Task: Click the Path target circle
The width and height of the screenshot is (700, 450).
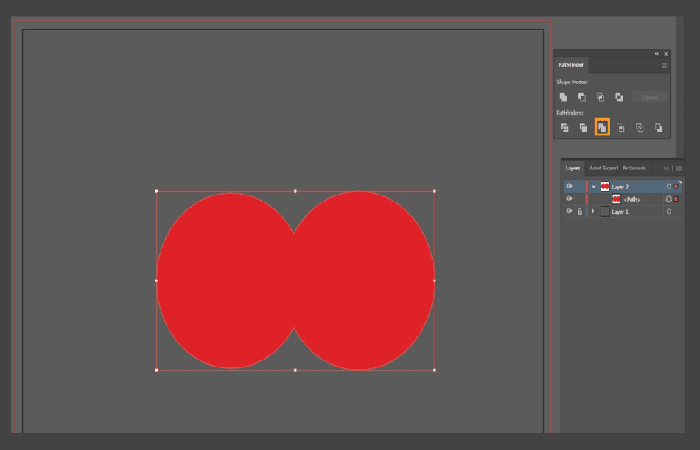Action: (x=669, y=199)
